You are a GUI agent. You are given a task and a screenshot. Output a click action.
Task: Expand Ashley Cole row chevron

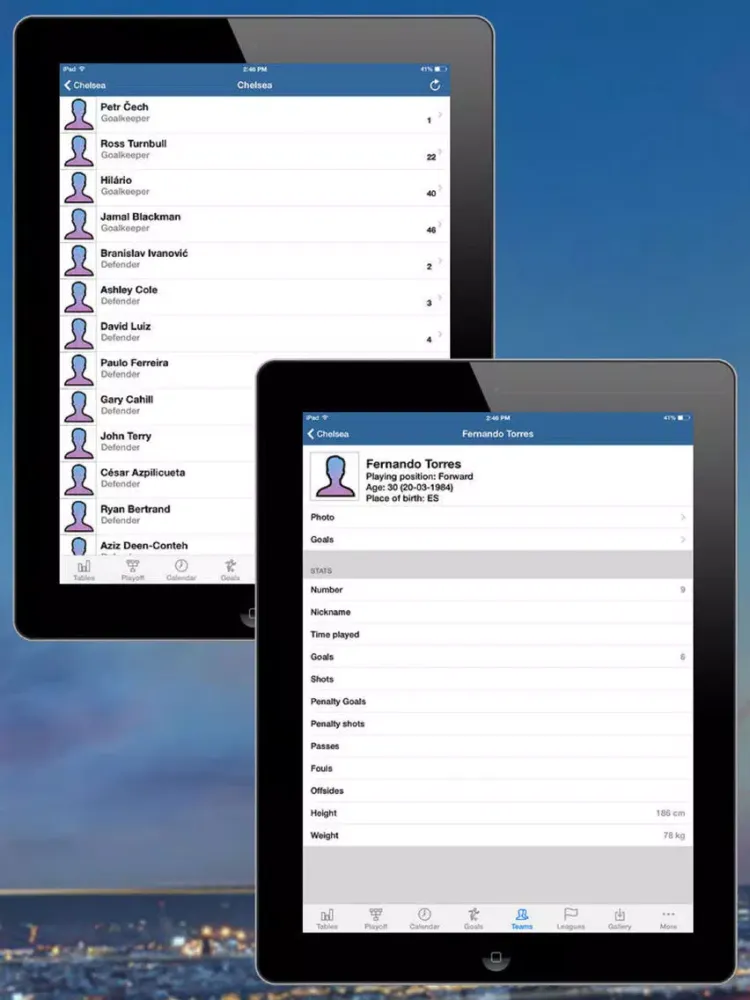(x=440, y=297)
